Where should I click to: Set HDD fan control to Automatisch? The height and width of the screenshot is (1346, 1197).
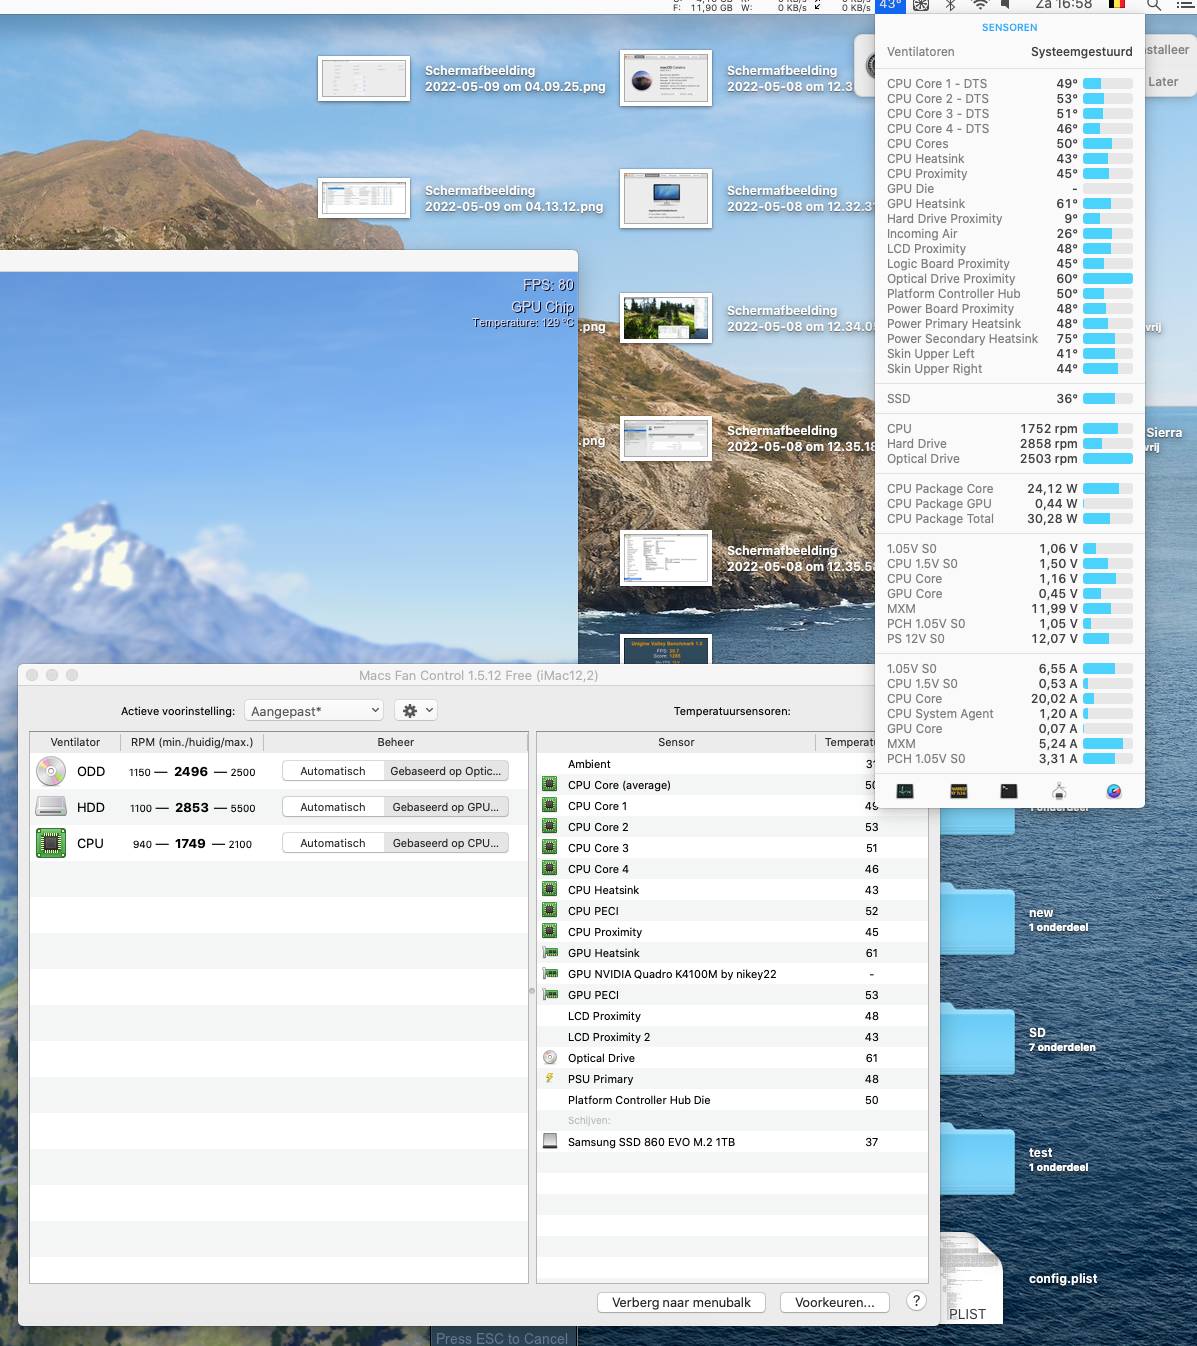click(x=333, y=807)
